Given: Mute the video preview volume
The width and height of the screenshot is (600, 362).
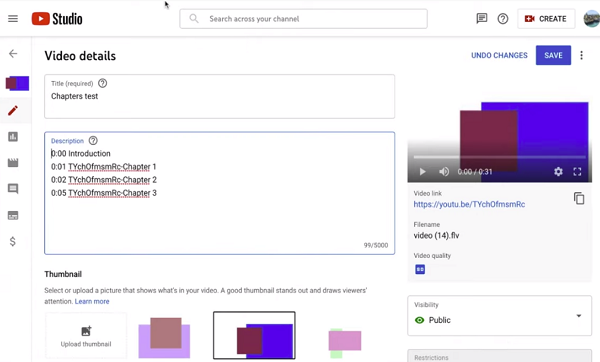Looking at the screenshot, I should point(444,171).
